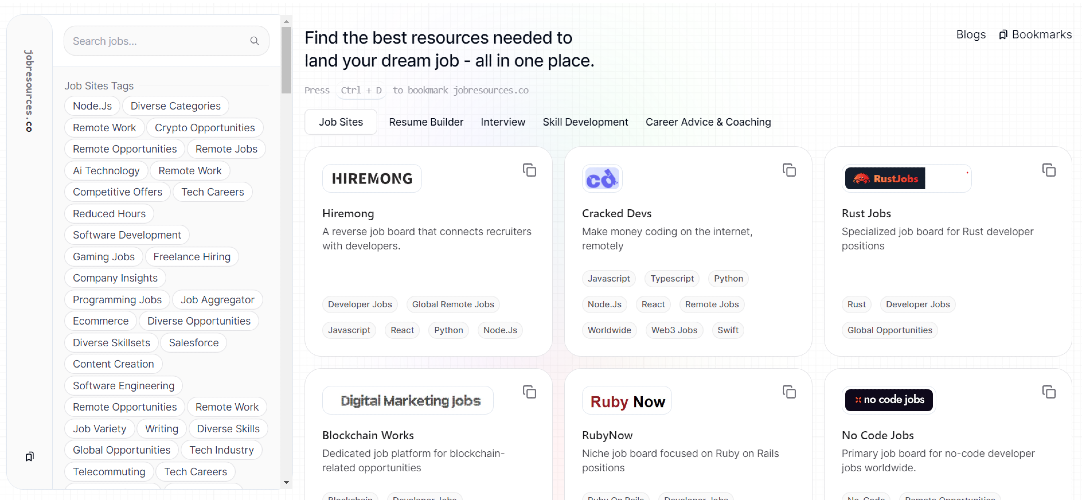Switch to Career Advice & Coaching tab
This screenshot has width=1082, height=500.
click(x=708, y=122)
